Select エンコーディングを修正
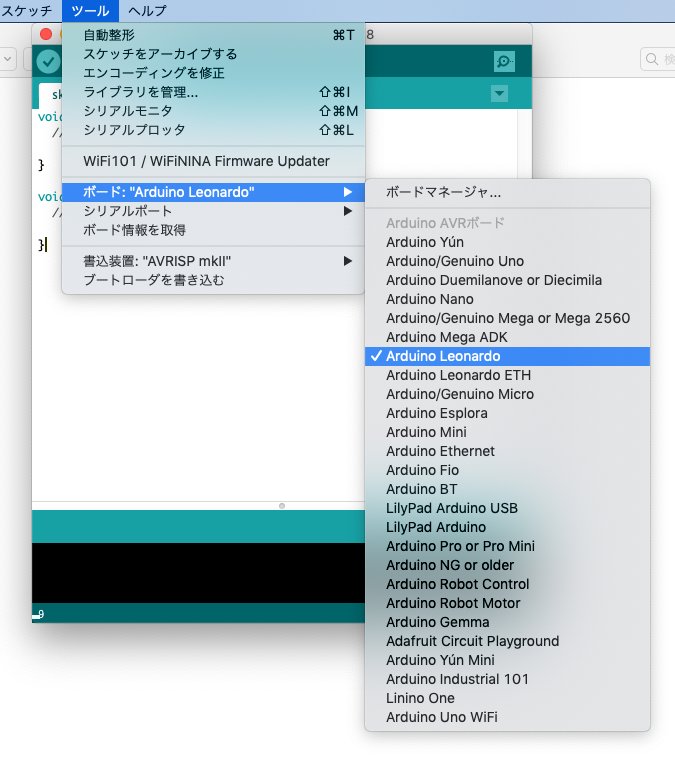 (x=213, y=73)
